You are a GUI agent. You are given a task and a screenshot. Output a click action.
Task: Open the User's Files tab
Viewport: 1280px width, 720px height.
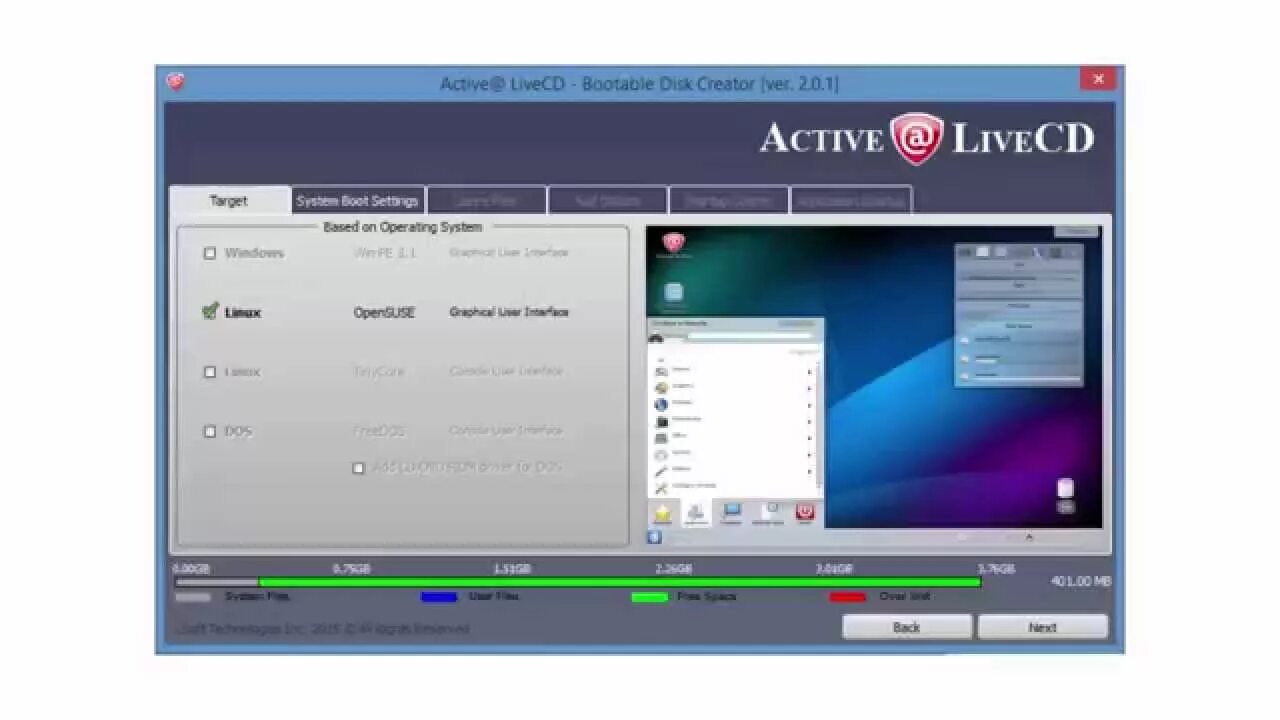click(x=487, y=200)
